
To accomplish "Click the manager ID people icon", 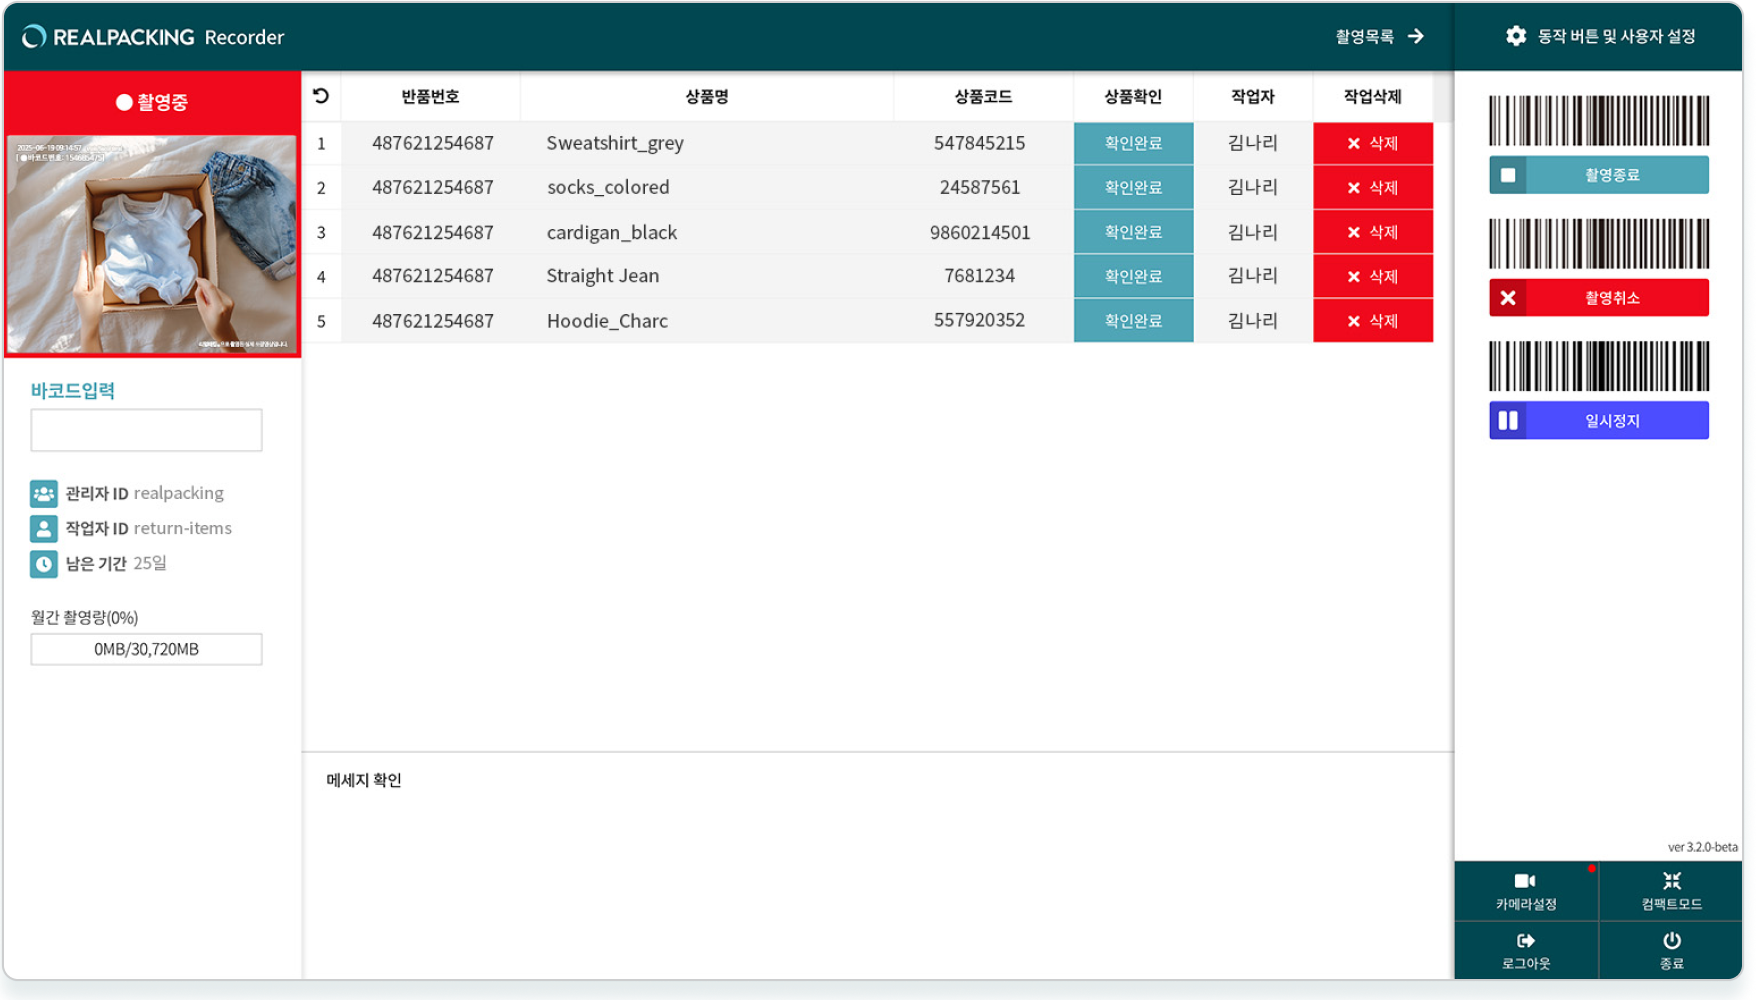I will click(44, 493).
